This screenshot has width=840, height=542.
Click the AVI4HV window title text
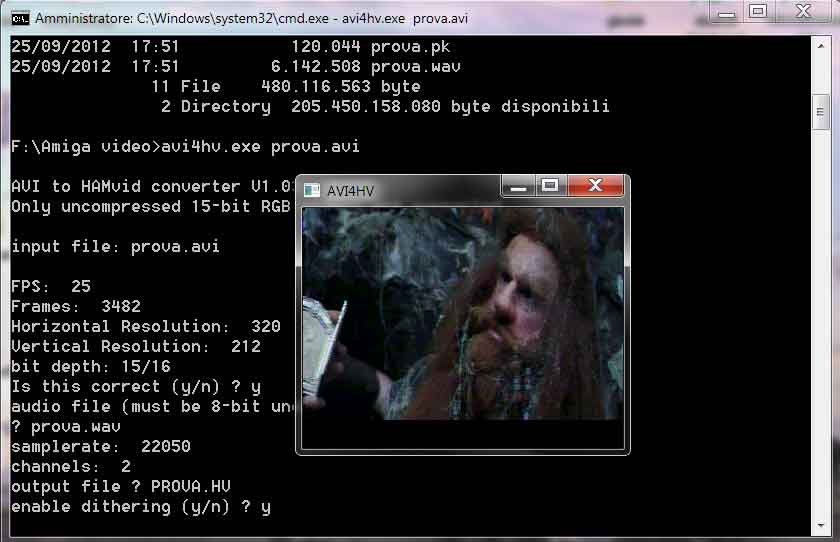click(x=350, y=191)
